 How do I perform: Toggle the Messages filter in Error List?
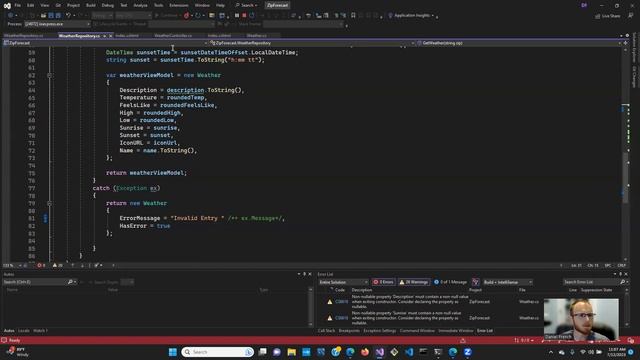click(x=451, y=282)
